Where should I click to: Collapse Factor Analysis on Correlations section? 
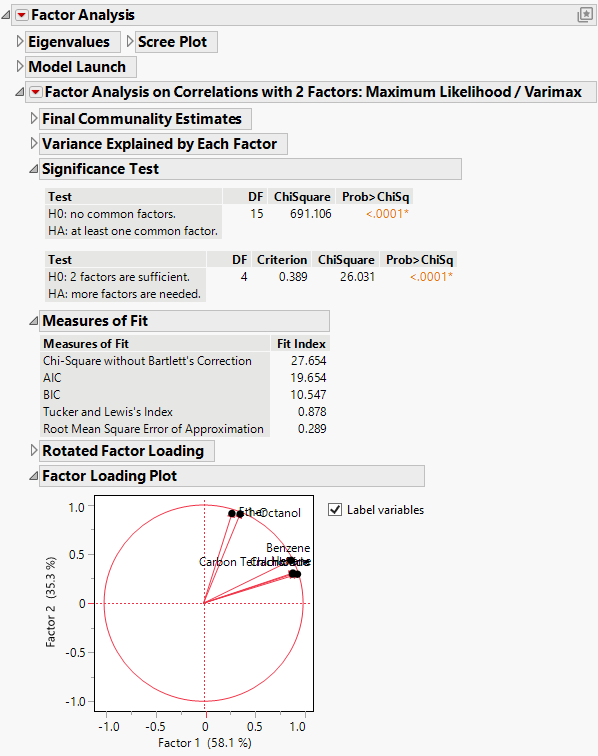[x=19, y=92]
